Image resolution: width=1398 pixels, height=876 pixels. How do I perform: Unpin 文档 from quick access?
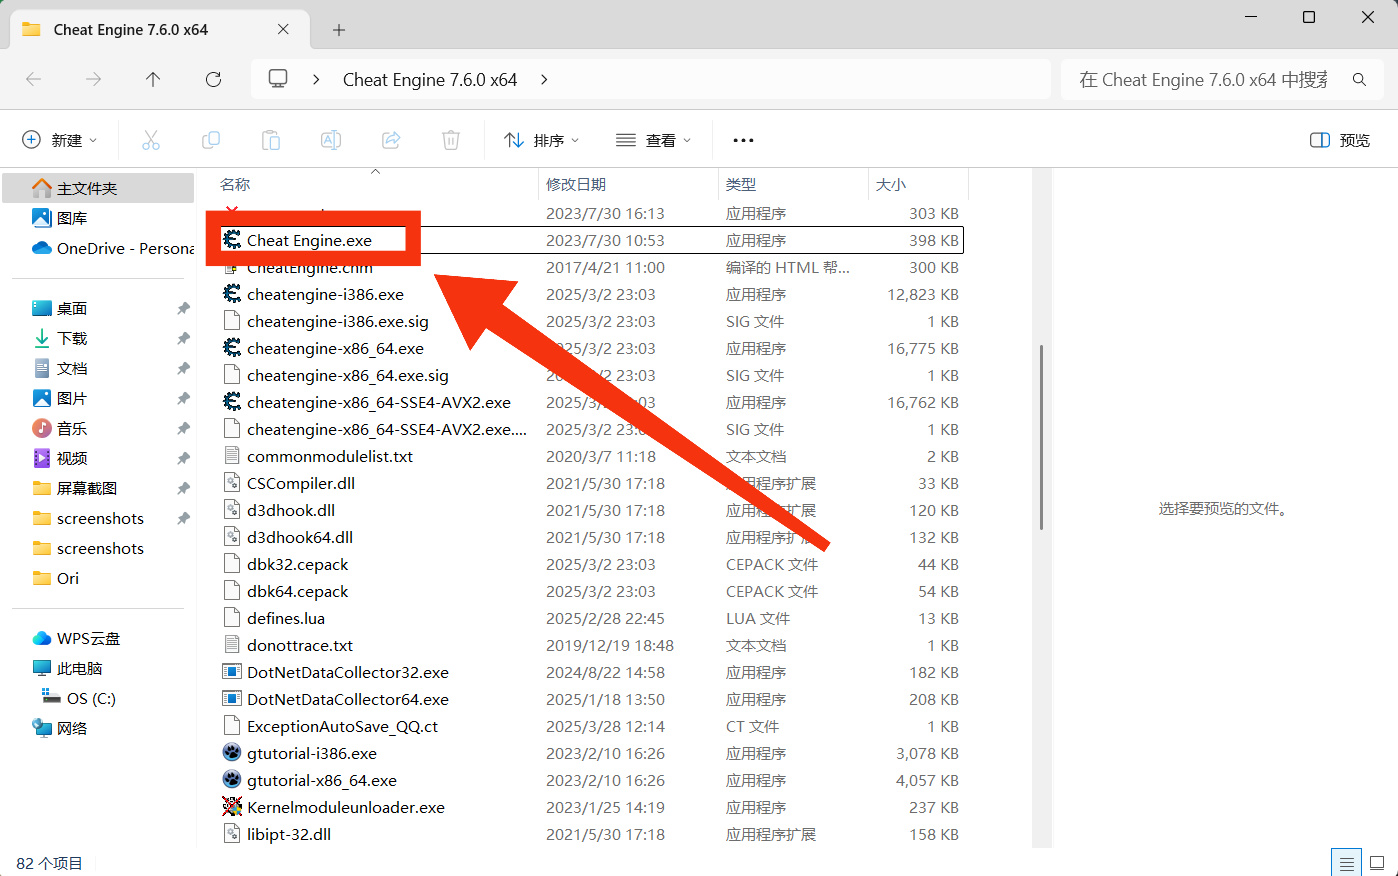(x=183, y=368)
